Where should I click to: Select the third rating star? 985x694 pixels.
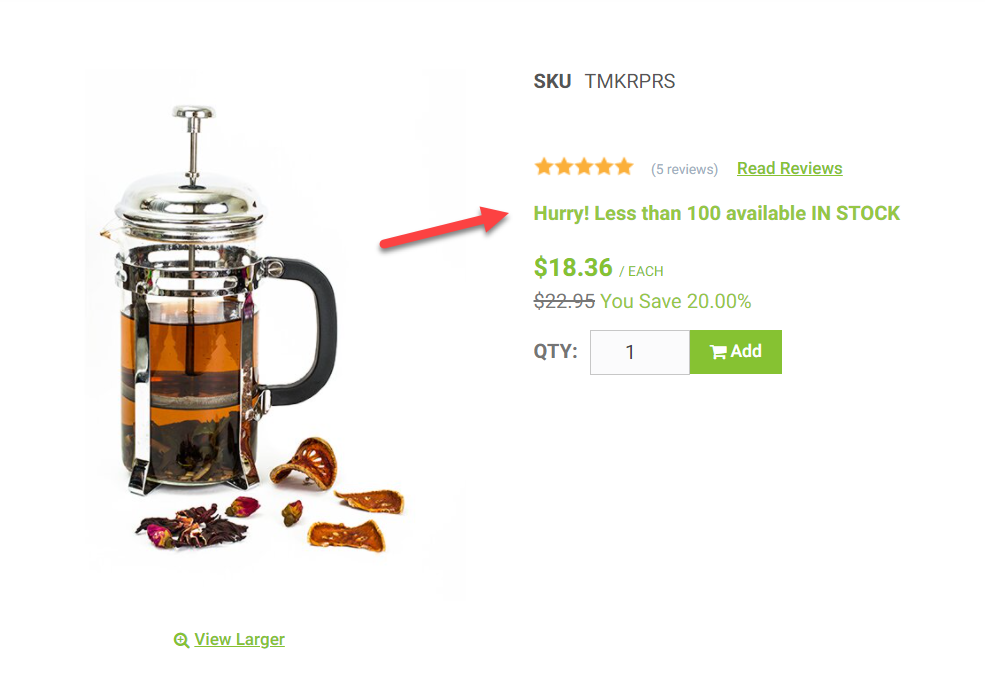[584, 167]
